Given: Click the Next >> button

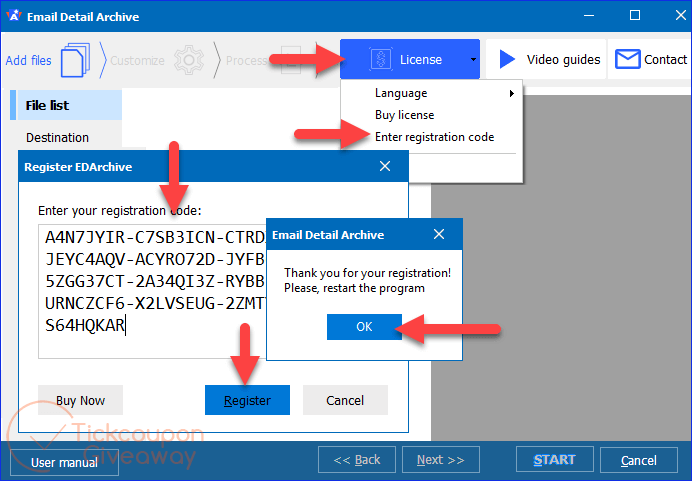Looking at the screenshot, I should coord(440,460).
